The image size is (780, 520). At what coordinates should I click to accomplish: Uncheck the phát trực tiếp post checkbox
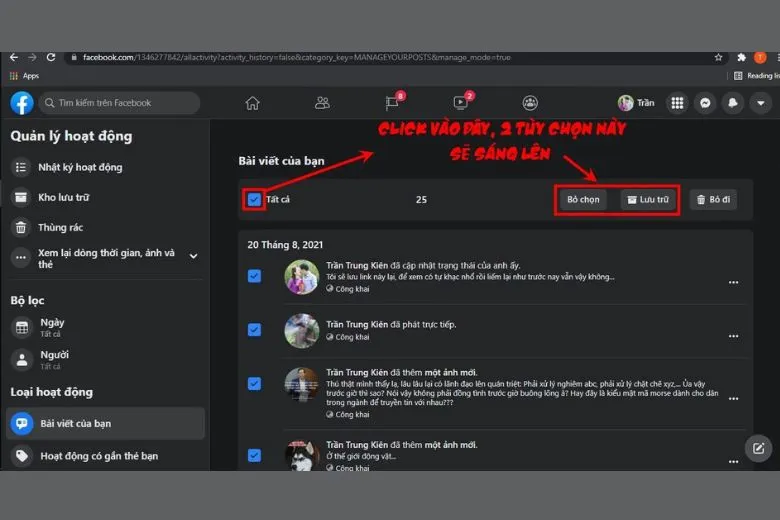pos(254,330)
